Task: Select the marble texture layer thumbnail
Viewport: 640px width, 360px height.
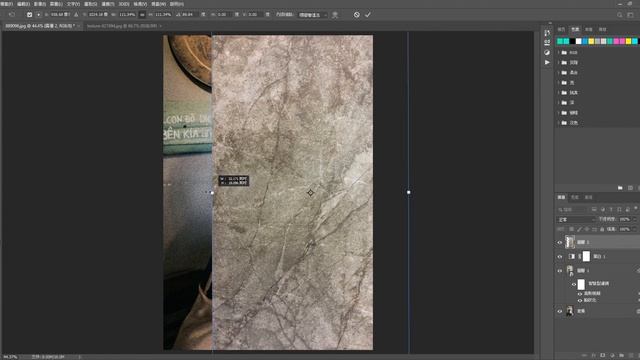Action: coord(570,242)
